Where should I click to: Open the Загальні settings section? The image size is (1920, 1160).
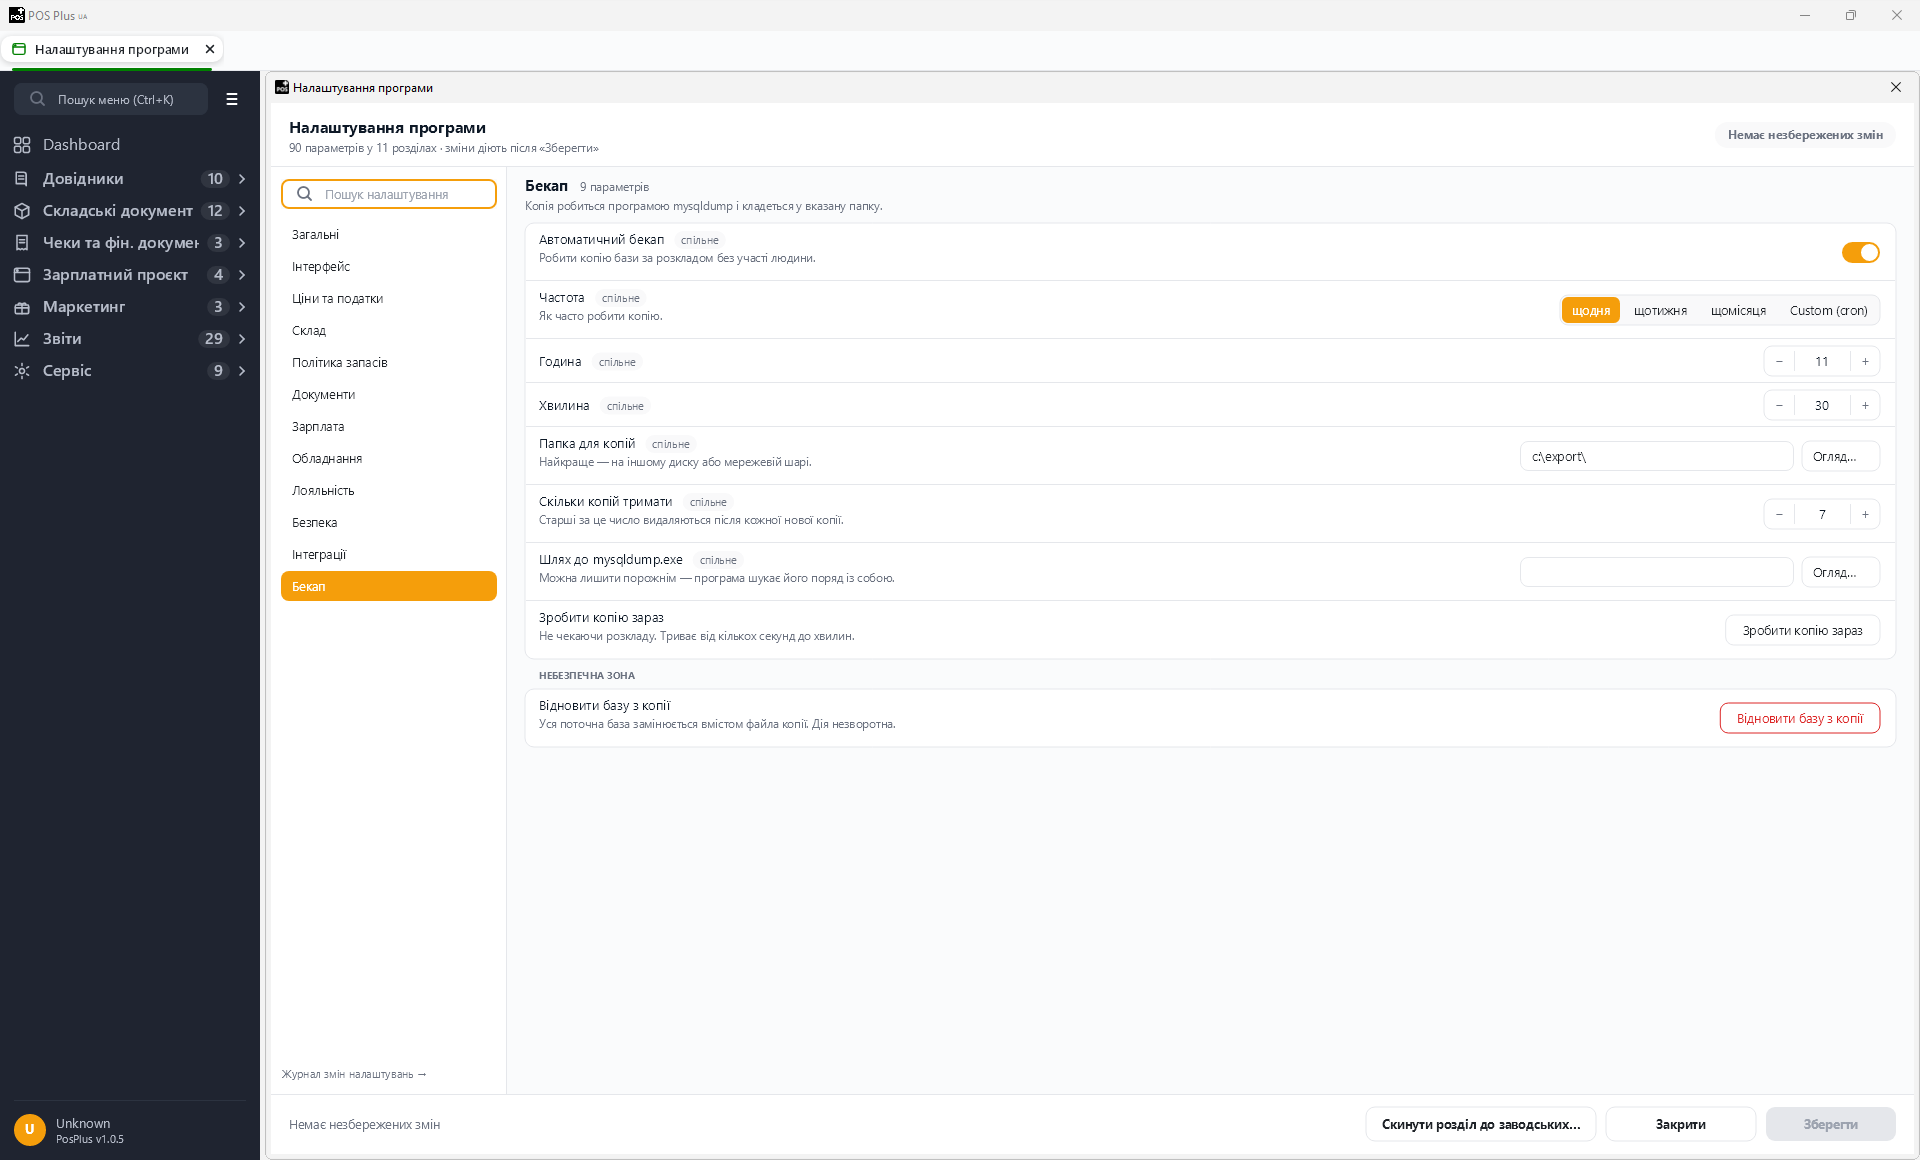(x=389, y=235)
